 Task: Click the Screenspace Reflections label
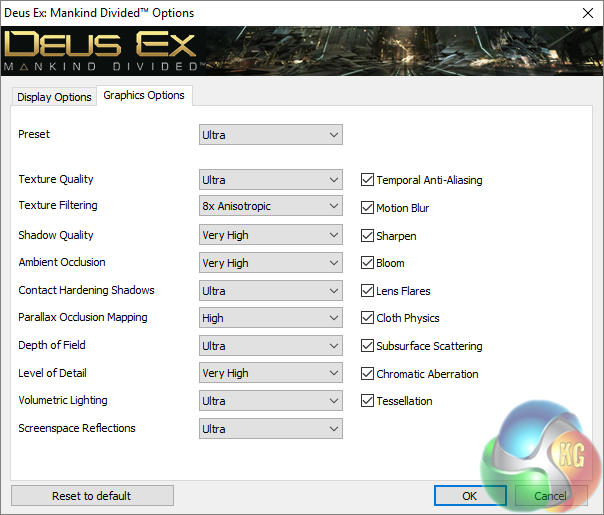tap(77, 428)
